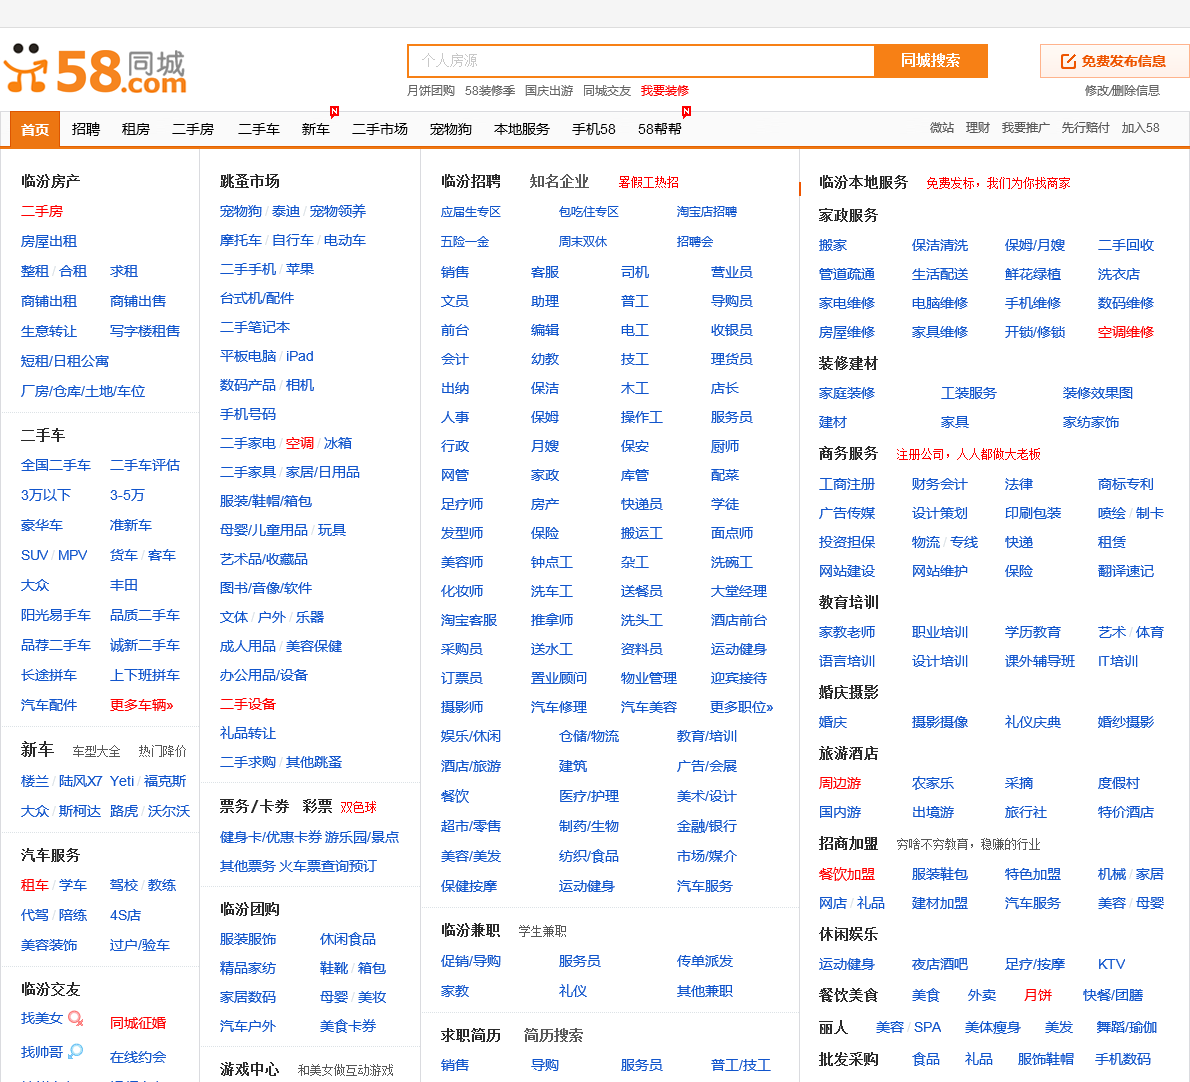This screenshot has height=1082, width=1190.
Task: Click the 免费发布信息 button
Action: 1114,61
